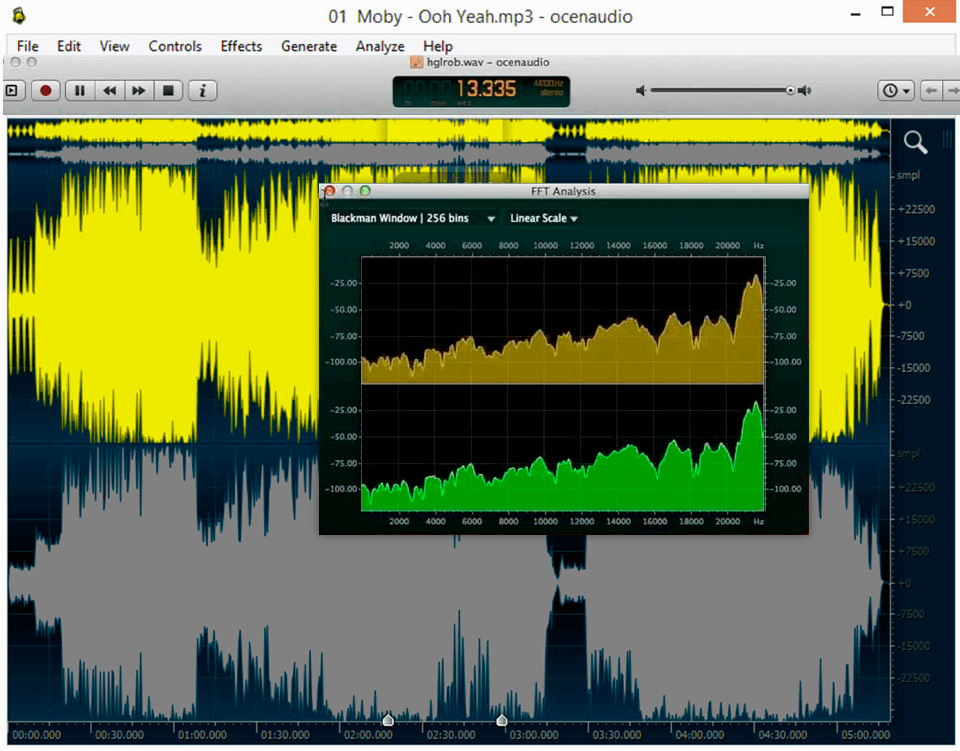Open the Effects menu
The height and width of the screenshot is (751, 960).
click(240, 46)
